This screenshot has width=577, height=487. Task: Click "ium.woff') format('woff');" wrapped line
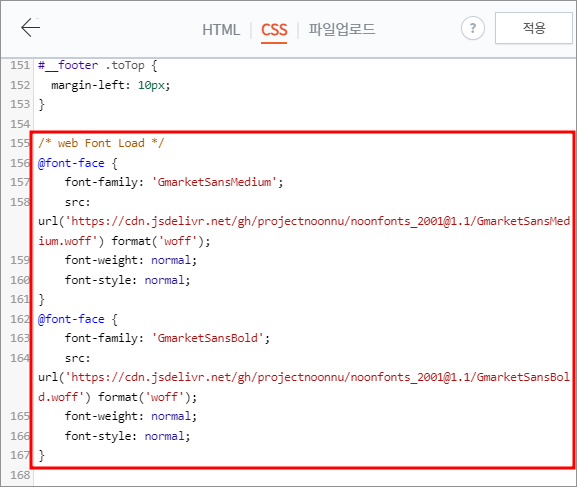124,241
